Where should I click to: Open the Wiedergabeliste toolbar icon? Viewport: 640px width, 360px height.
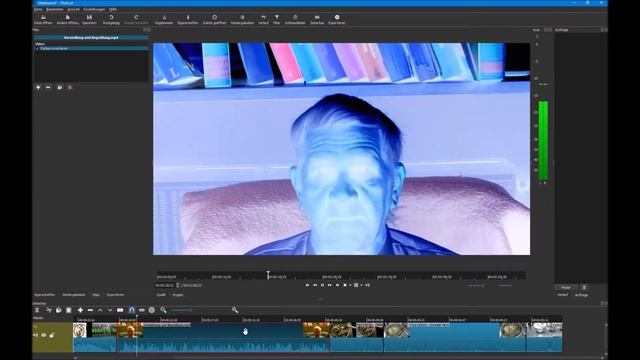pyautogui.click(x=242, y=20)
